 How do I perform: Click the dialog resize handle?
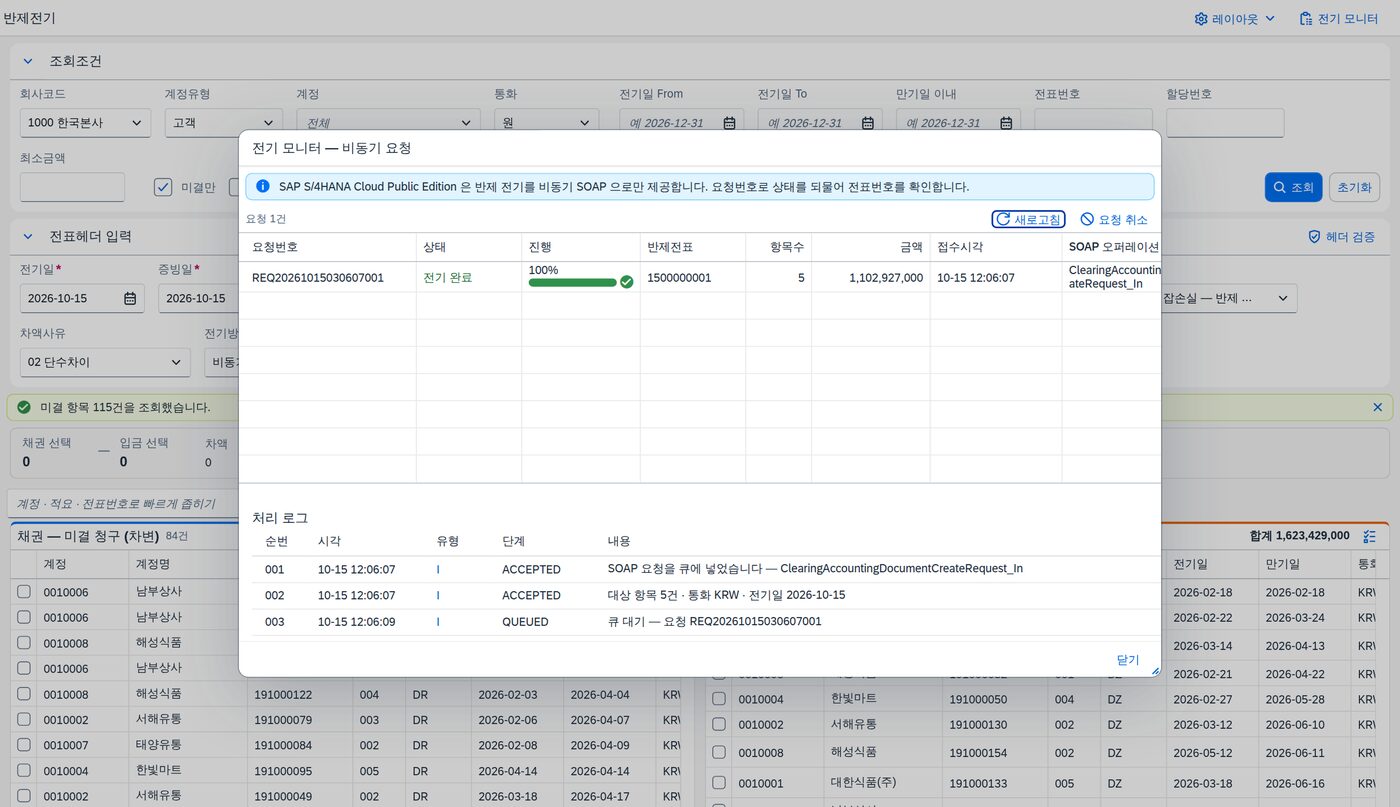coord(1155,671)
